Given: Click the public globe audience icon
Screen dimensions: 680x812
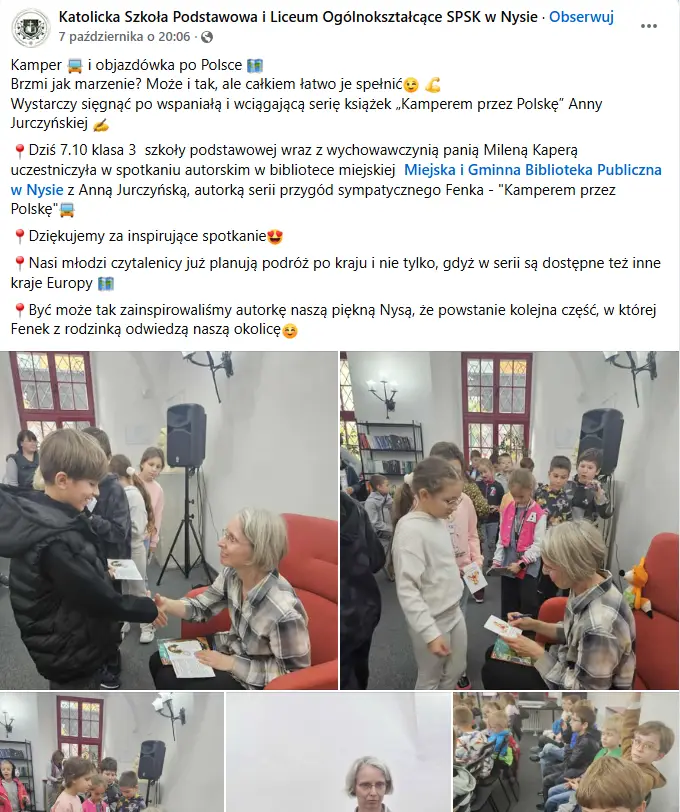Looking at the screenshot, I should coord(207,37).
